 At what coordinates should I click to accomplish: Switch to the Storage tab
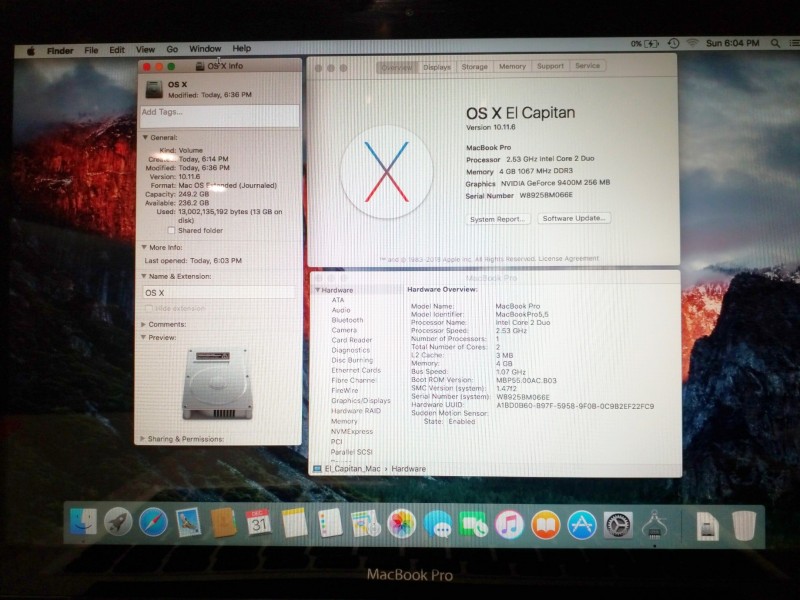click(x=474, y=67)
